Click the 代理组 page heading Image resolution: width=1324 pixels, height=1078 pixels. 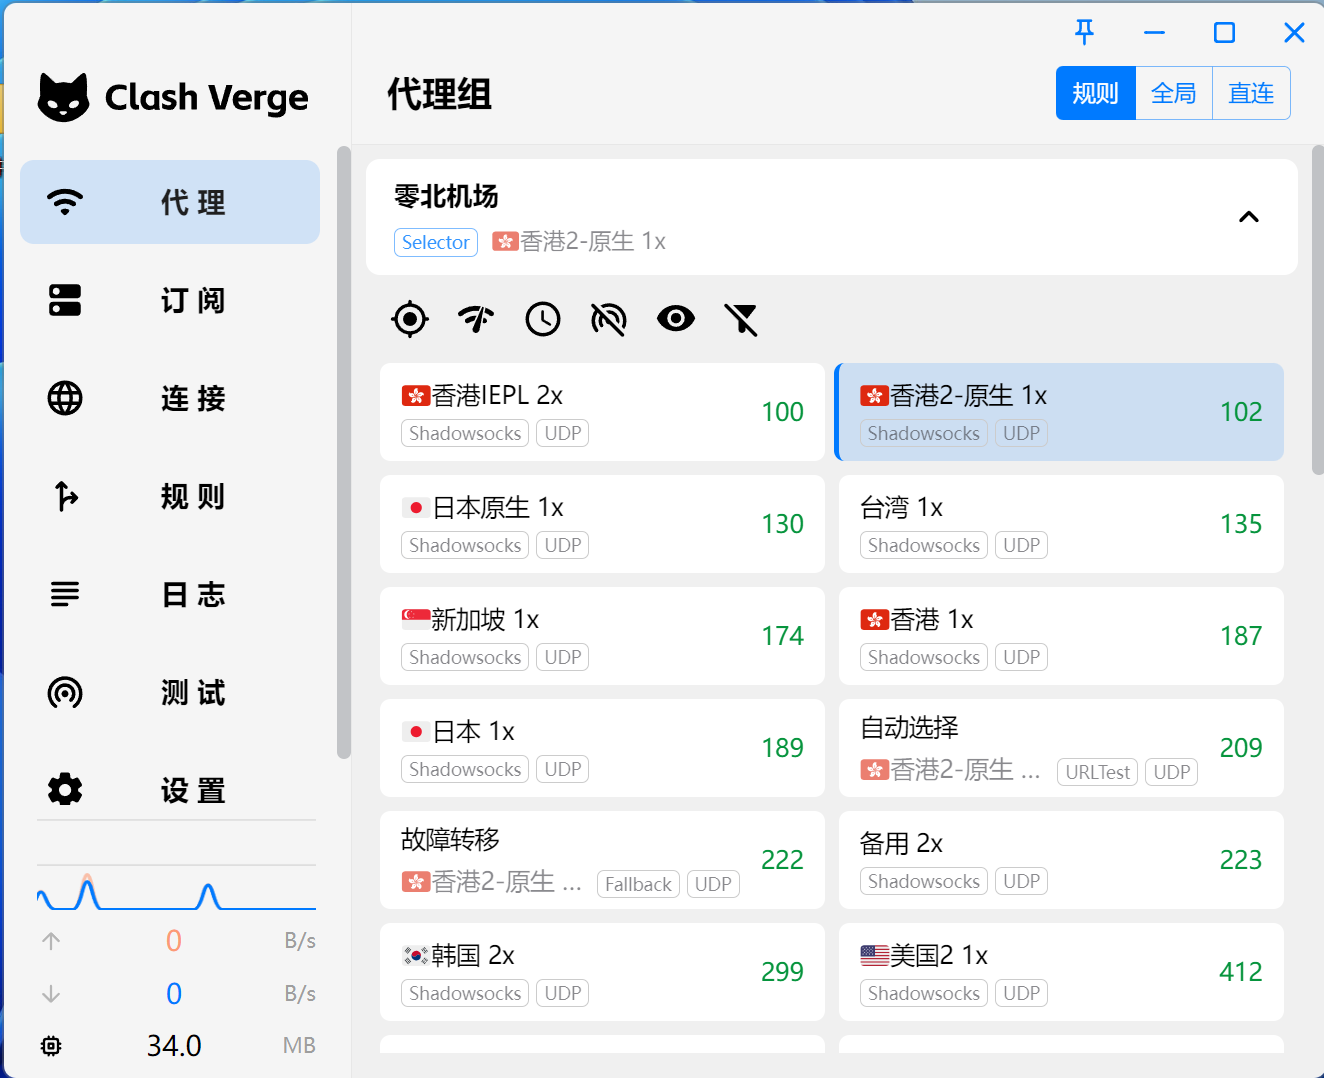tap(439, 95)
